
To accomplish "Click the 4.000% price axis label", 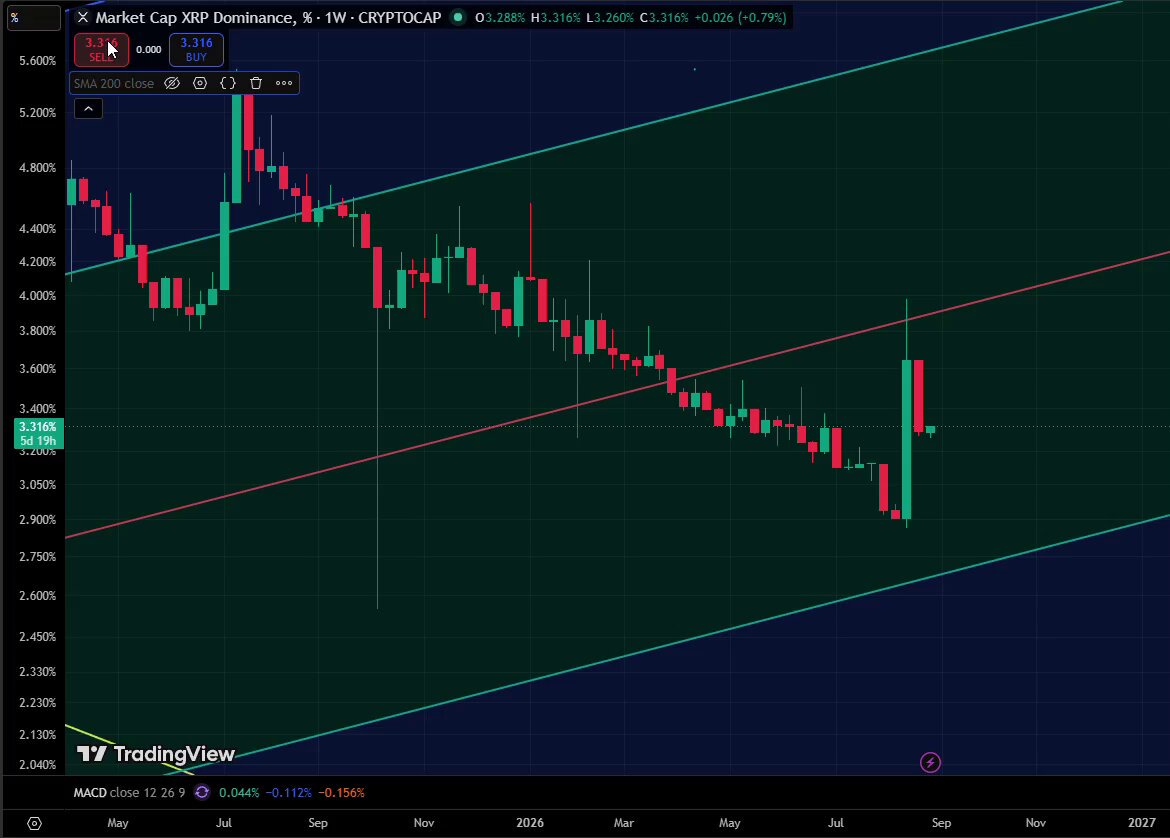I will click(37, 296).
